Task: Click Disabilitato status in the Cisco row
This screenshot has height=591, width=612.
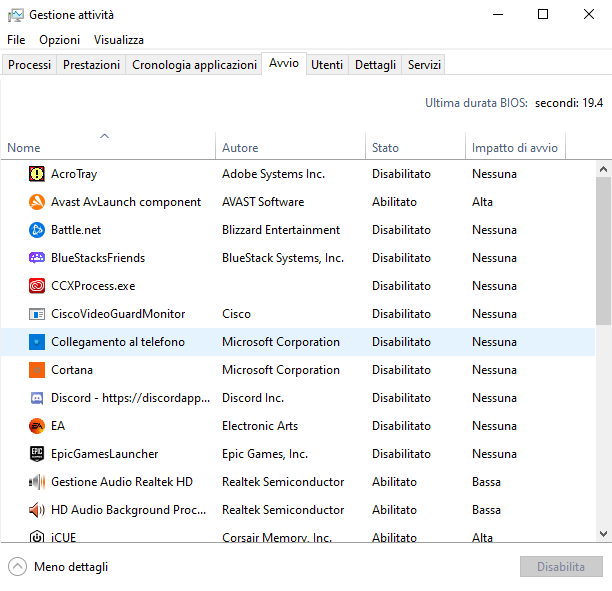Action: (401, 314)
